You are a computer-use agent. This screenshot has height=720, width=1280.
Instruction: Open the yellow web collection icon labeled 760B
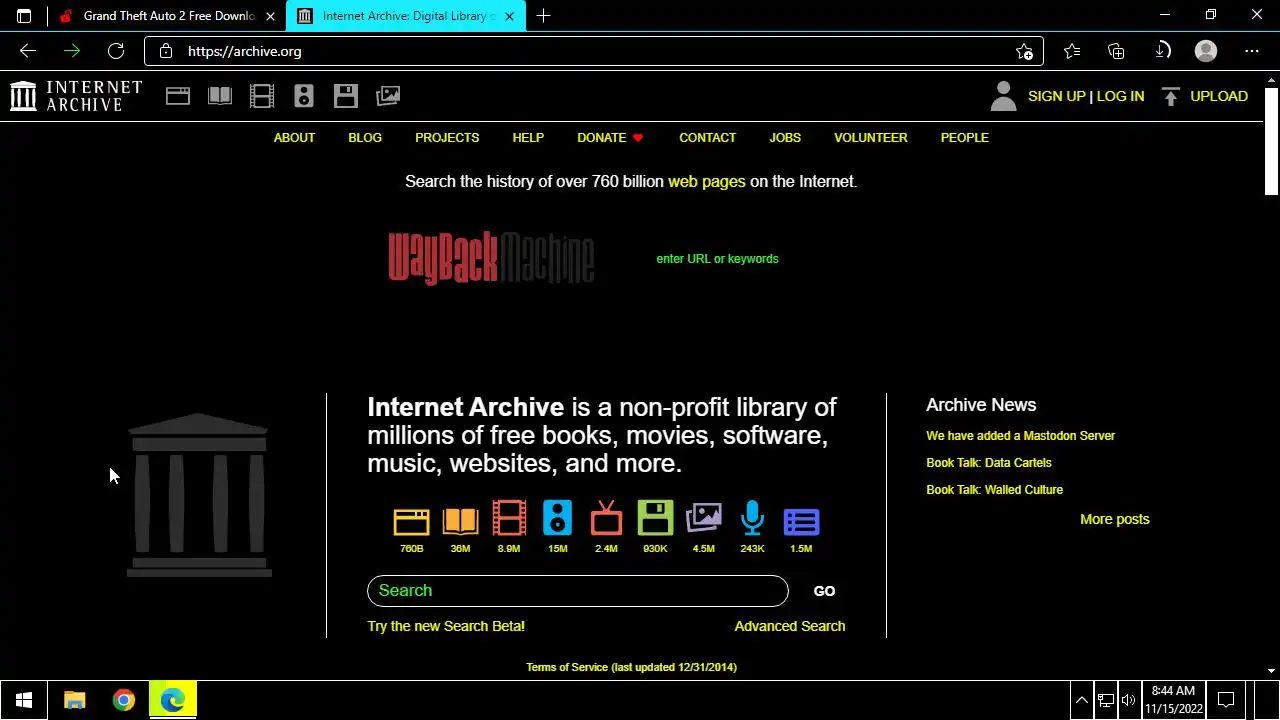(x=411, y=521)
